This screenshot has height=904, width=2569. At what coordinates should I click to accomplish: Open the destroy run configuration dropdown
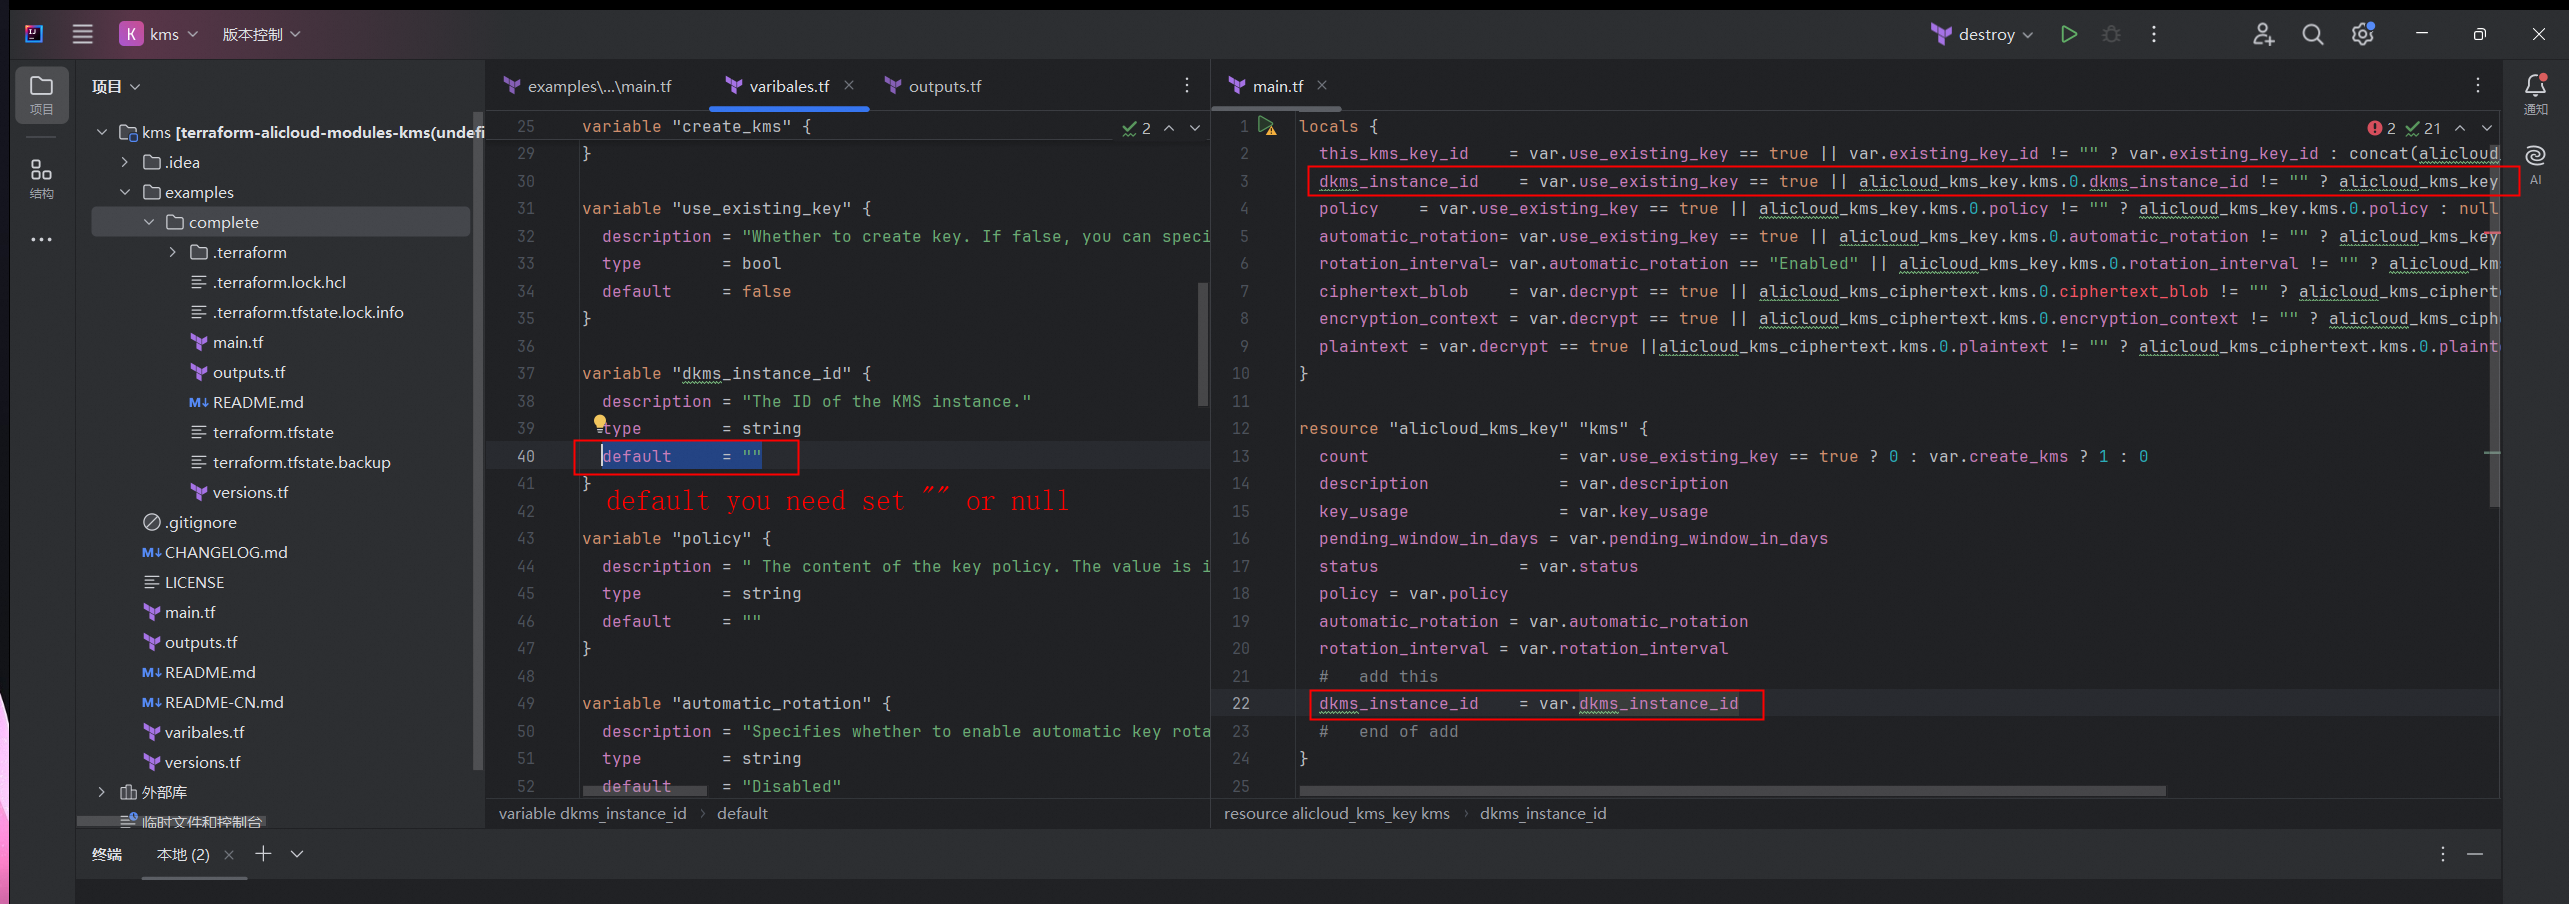pyautogui.click(x=1982, y=34)
